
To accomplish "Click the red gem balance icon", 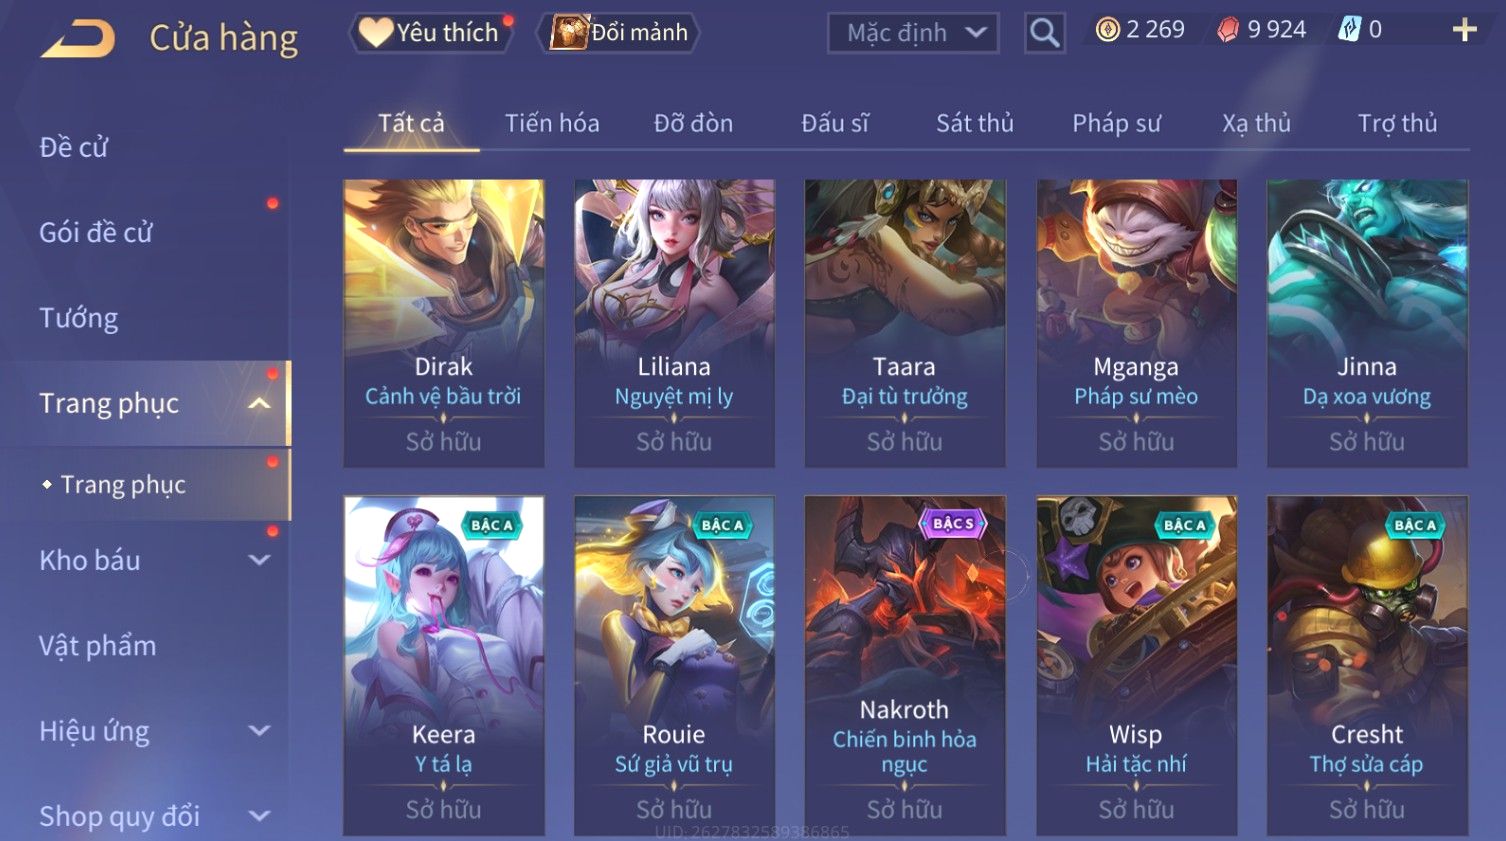I will [1228, 30].
